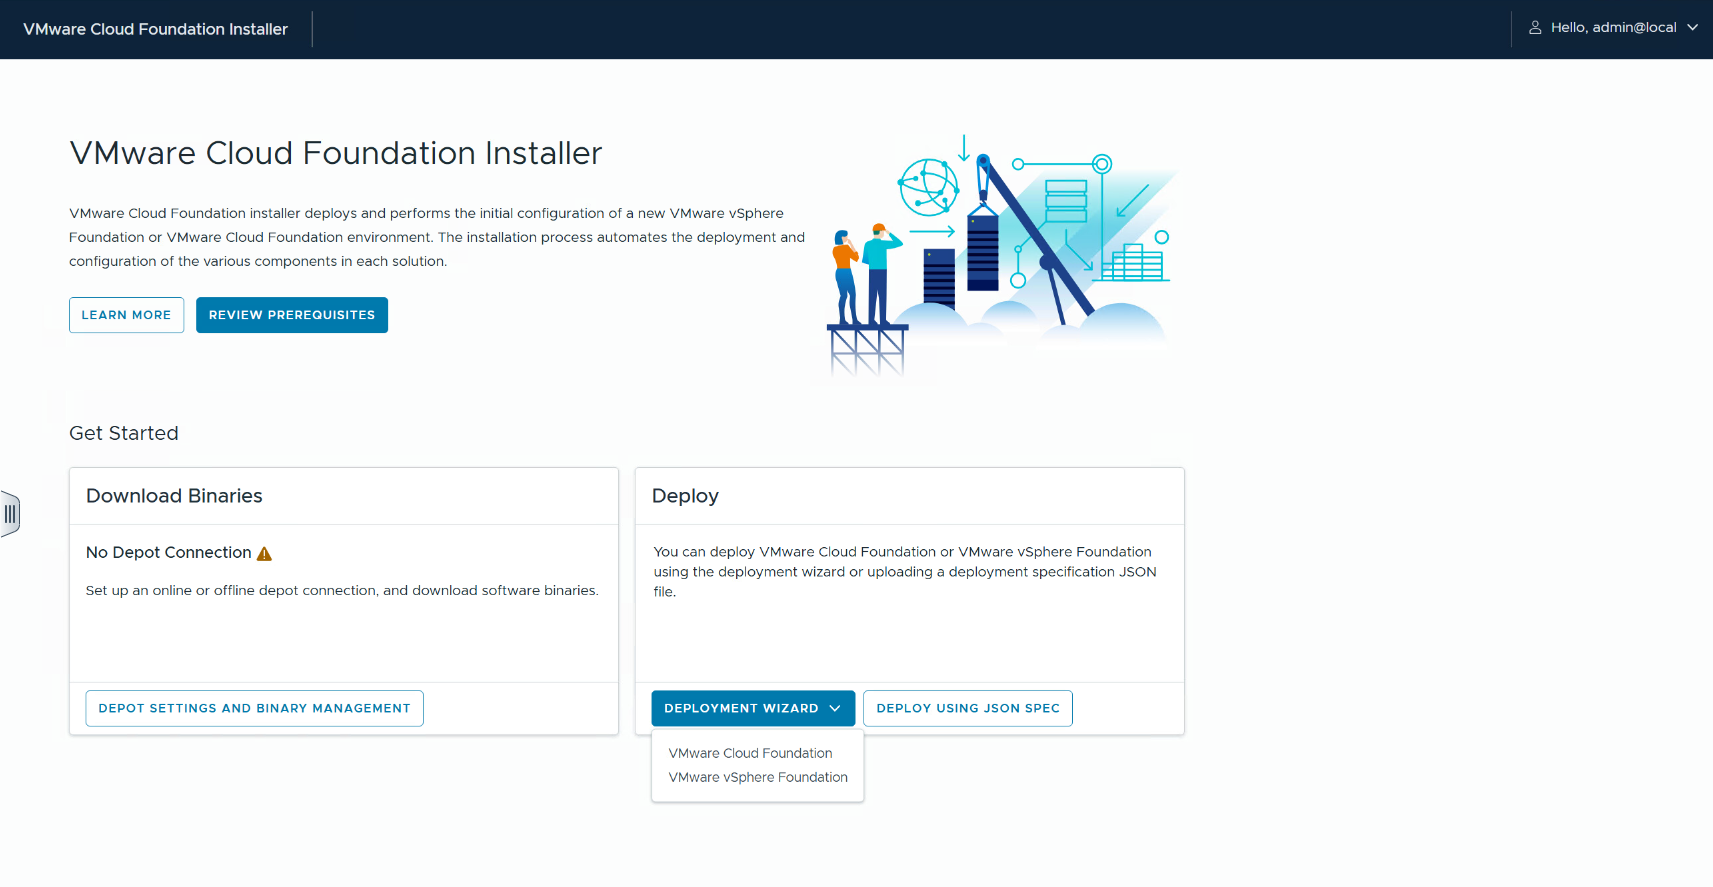Click the No Depot Connection warning icon

click(x=264, y=554)
